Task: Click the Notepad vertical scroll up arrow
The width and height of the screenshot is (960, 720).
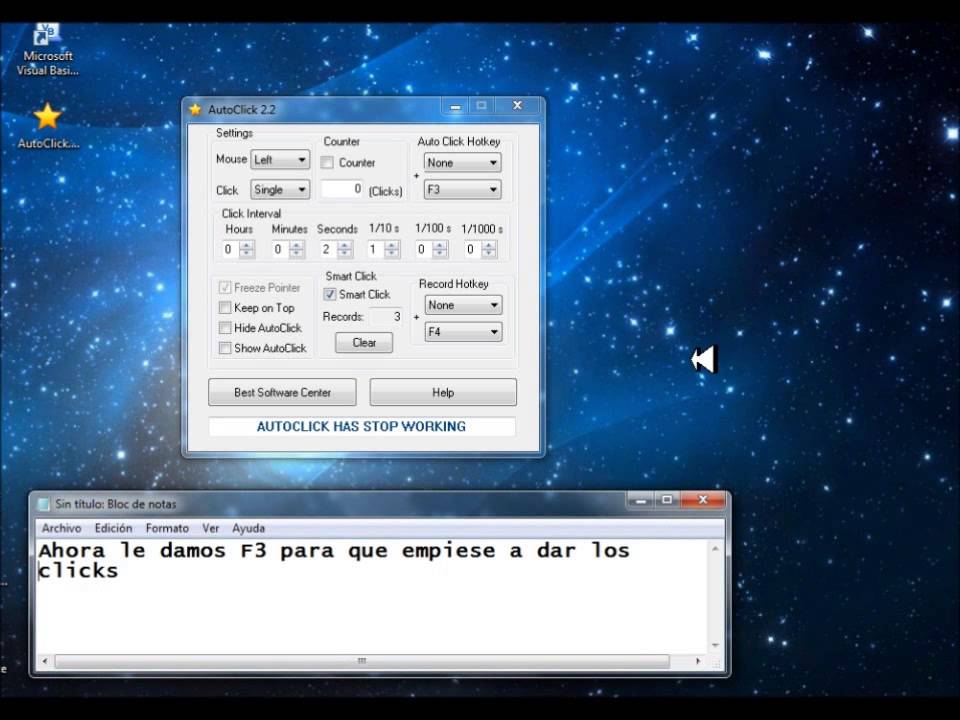Action: point(715,549)
